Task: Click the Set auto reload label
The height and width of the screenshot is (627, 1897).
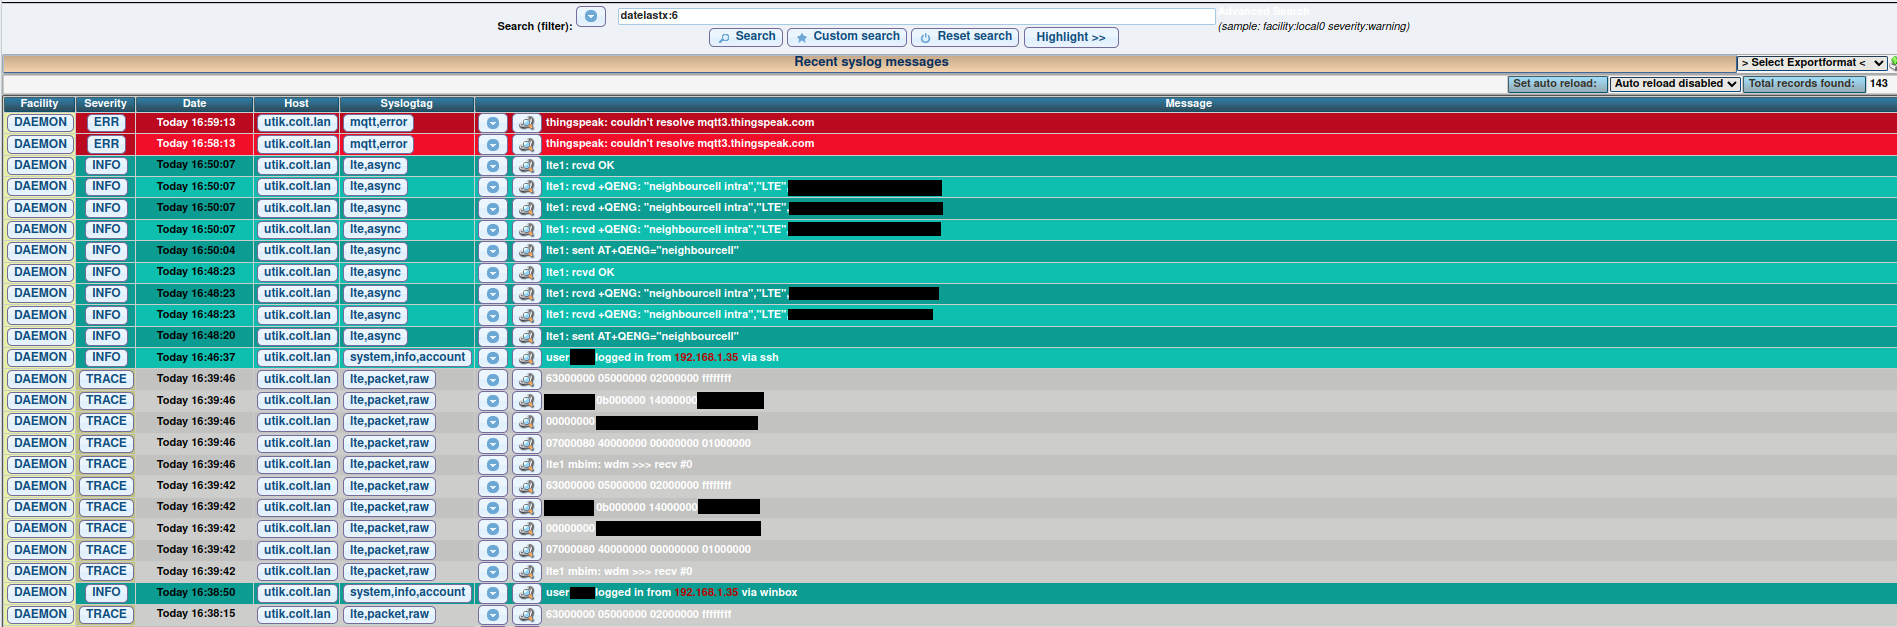Action: (1557, 84)
